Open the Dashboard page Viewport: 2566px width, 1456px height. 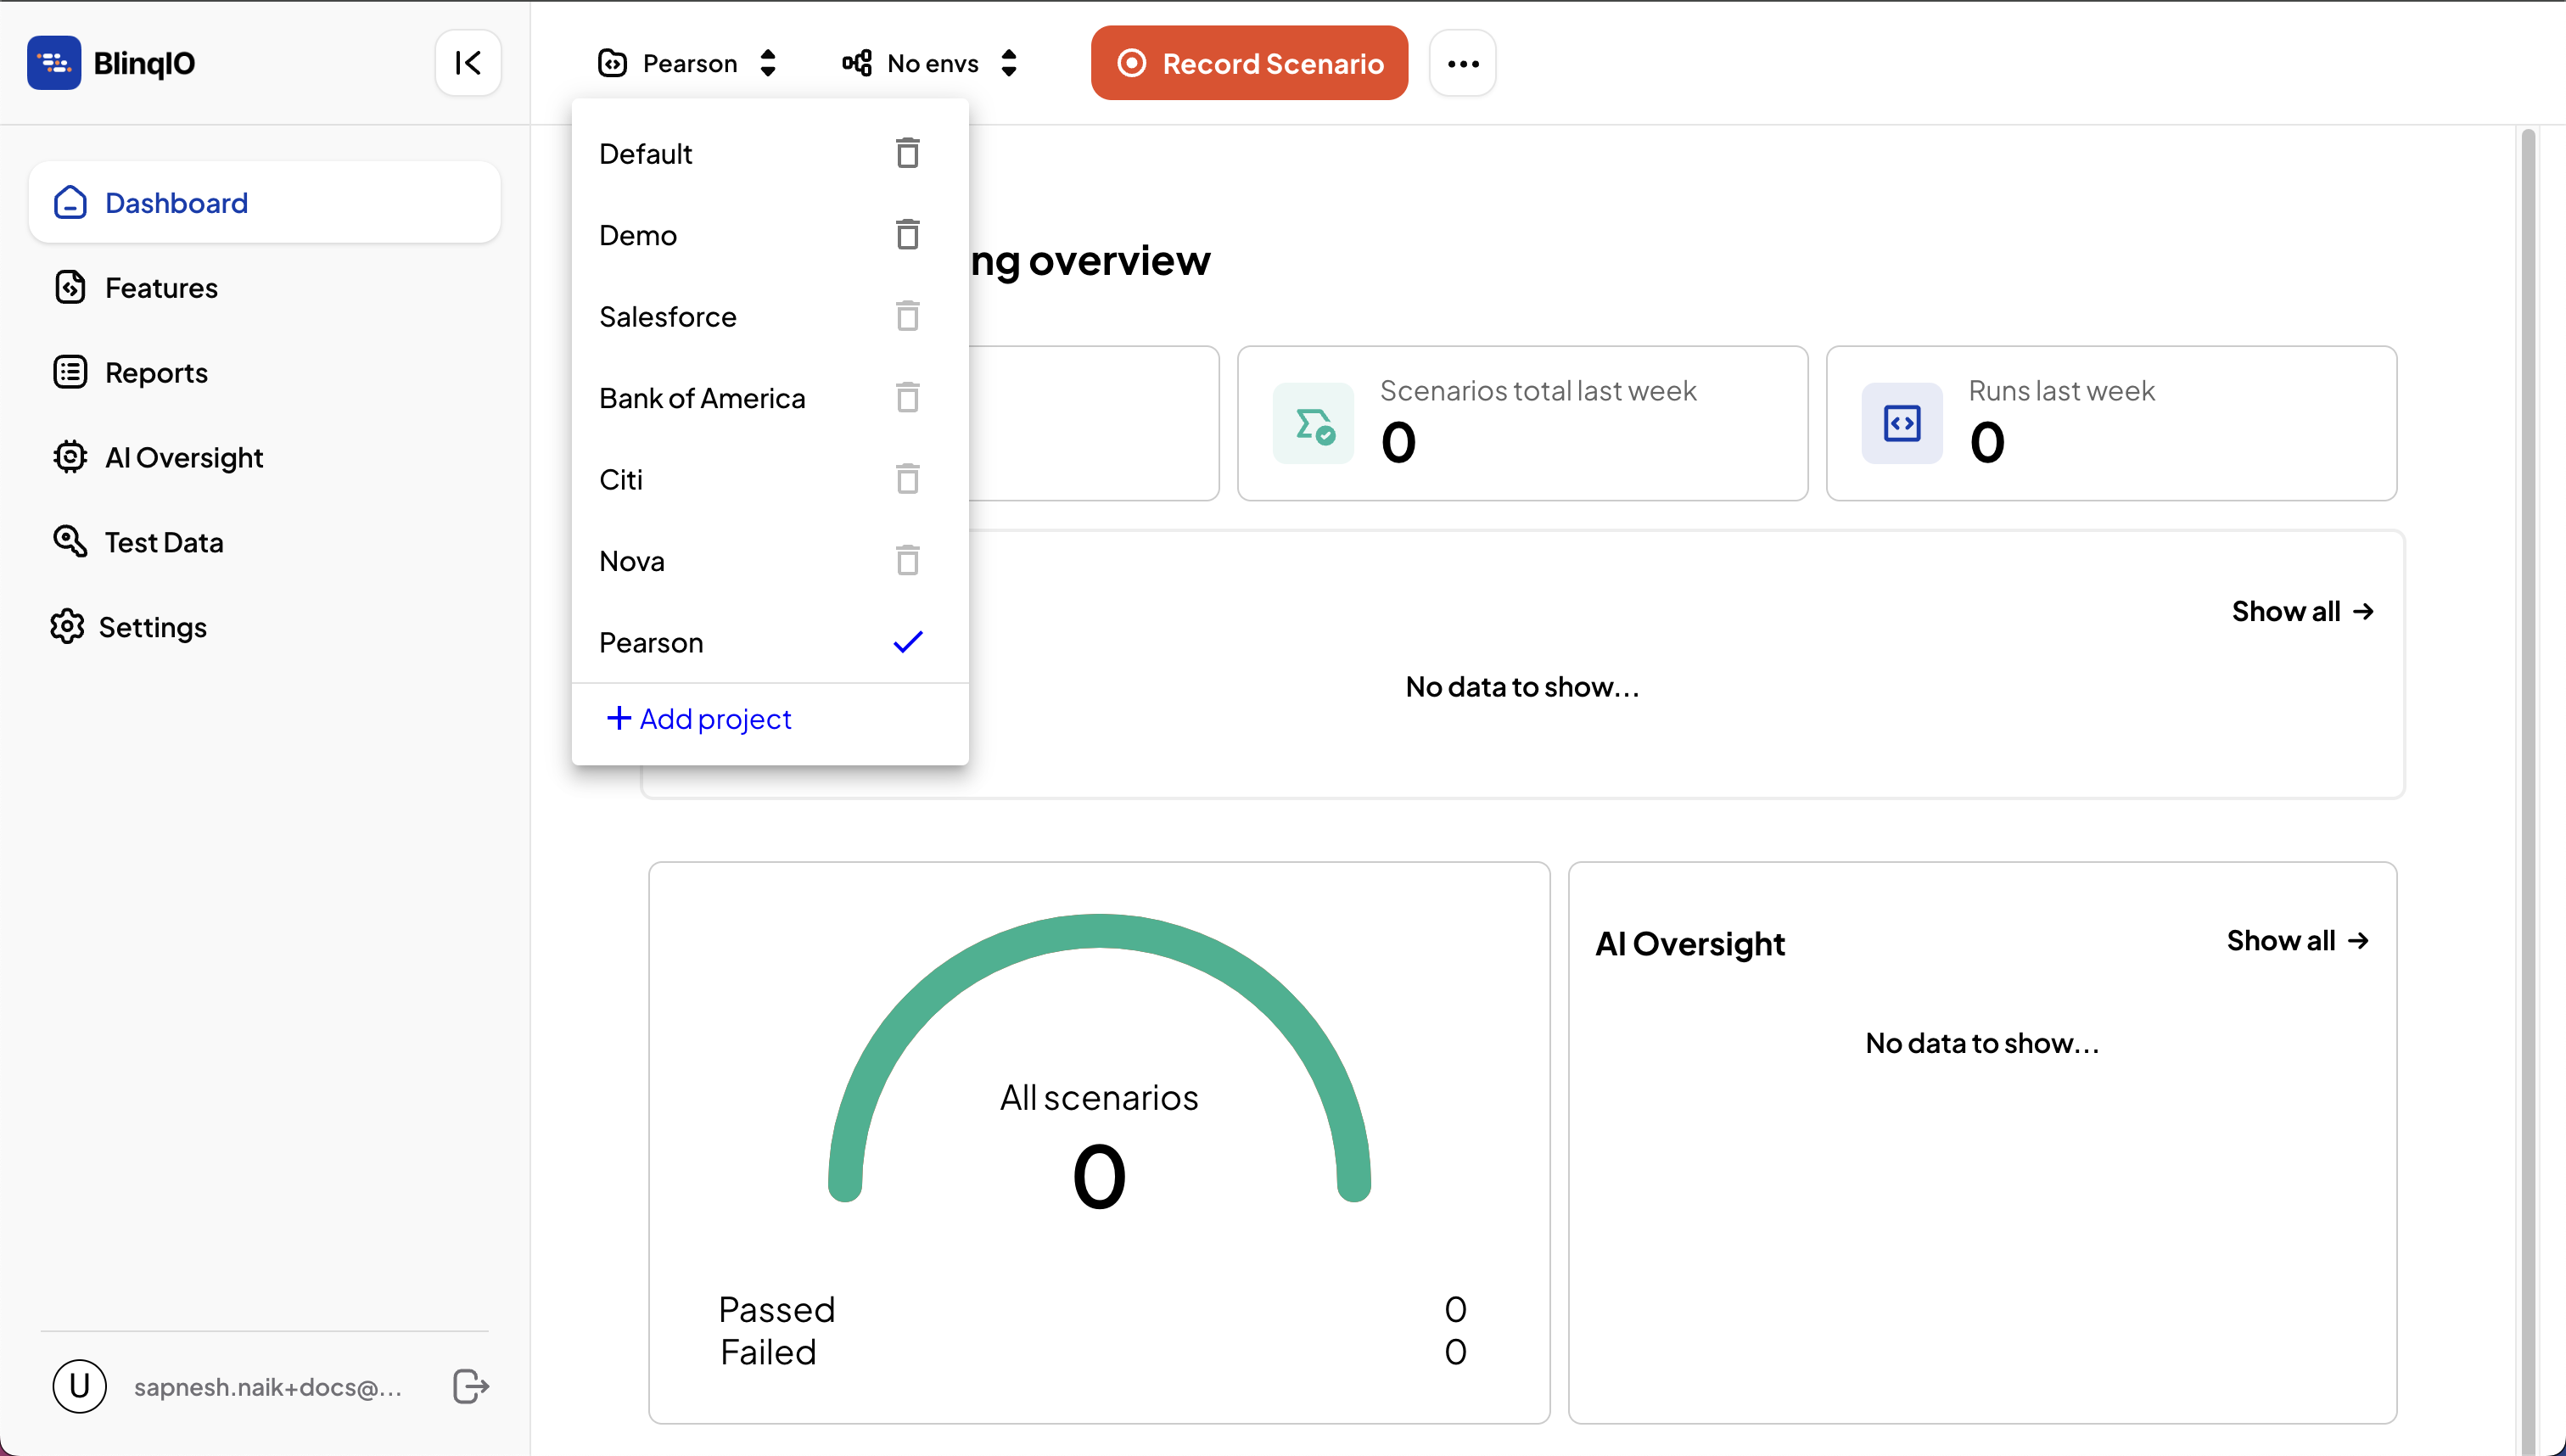coord(265,203)
